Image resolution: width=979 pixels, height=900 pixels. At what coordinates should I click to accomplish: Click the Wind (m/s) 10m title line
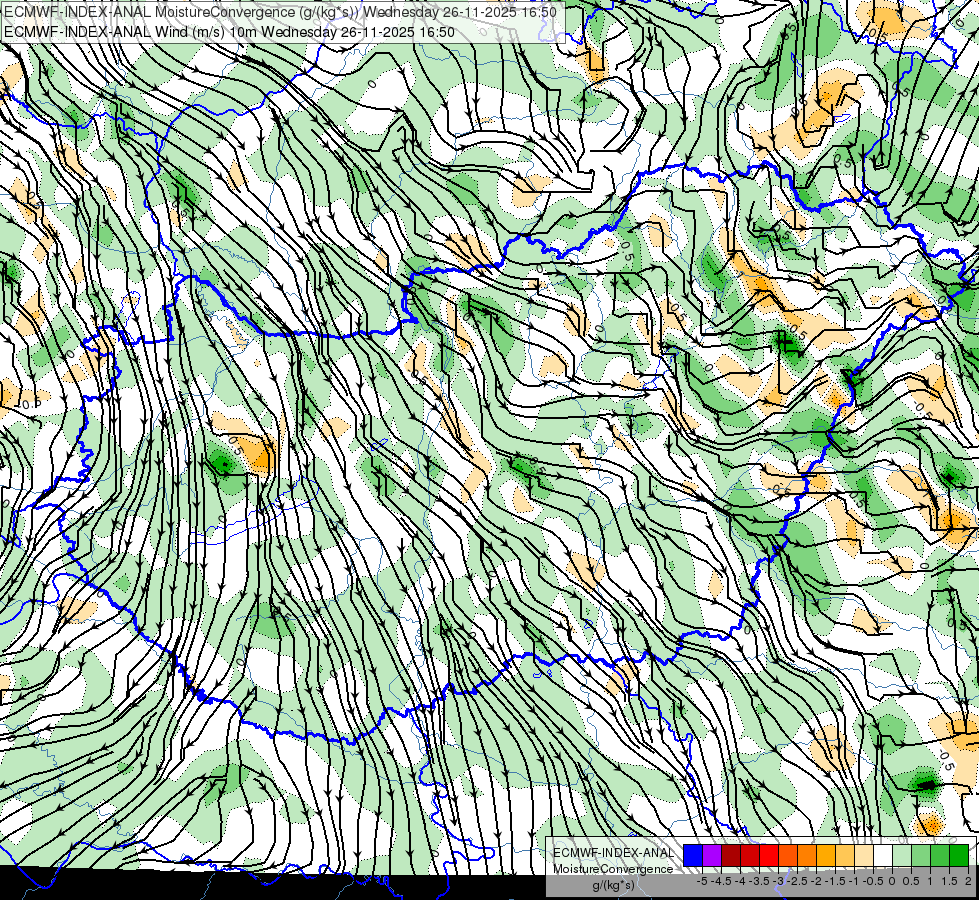229,32
